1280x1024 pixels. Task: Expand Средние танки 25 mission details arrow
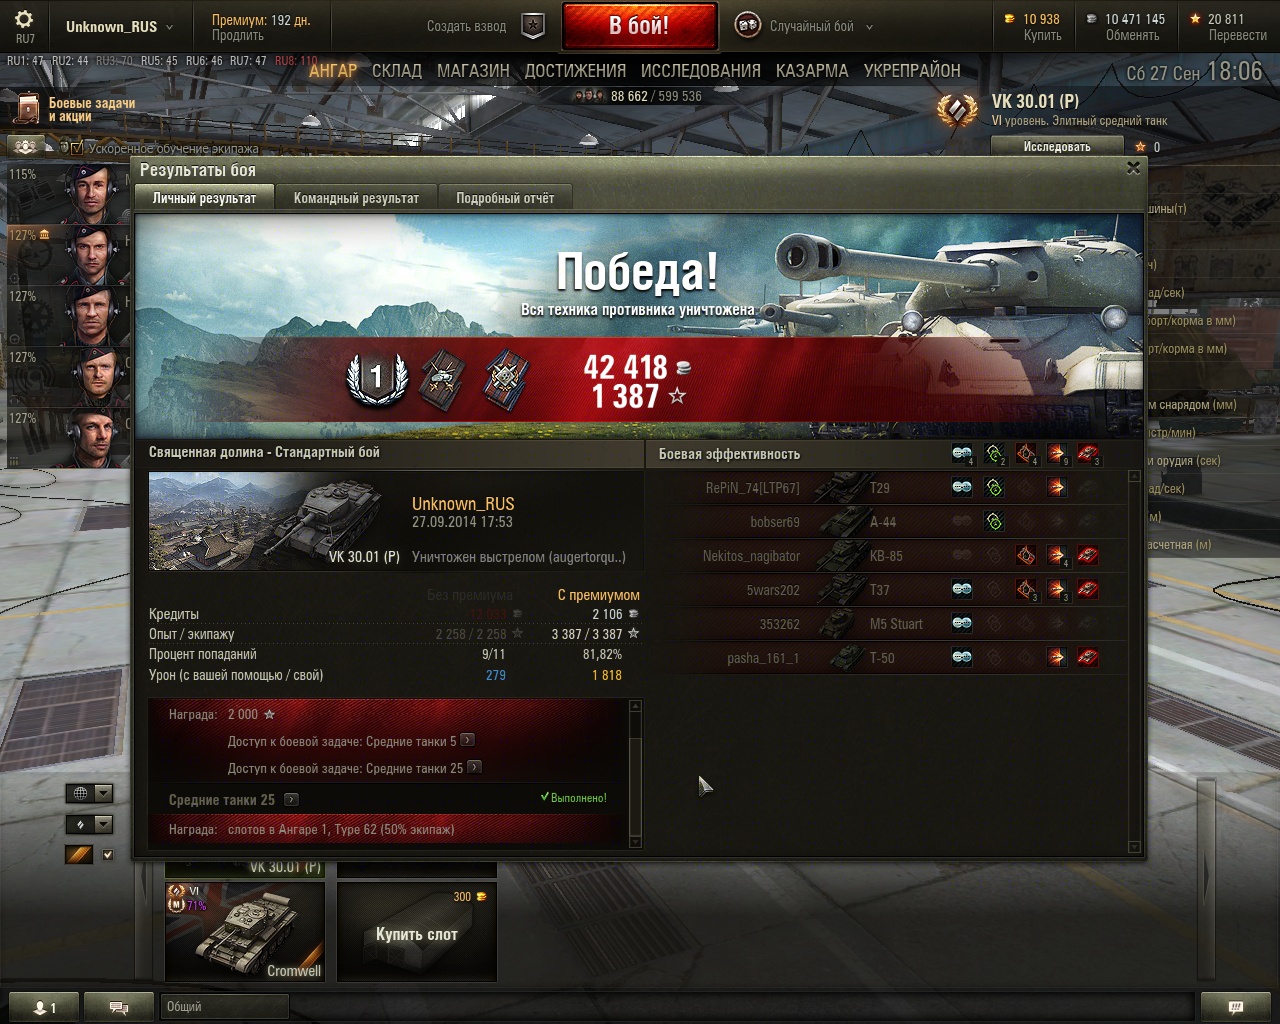point(291,800)
